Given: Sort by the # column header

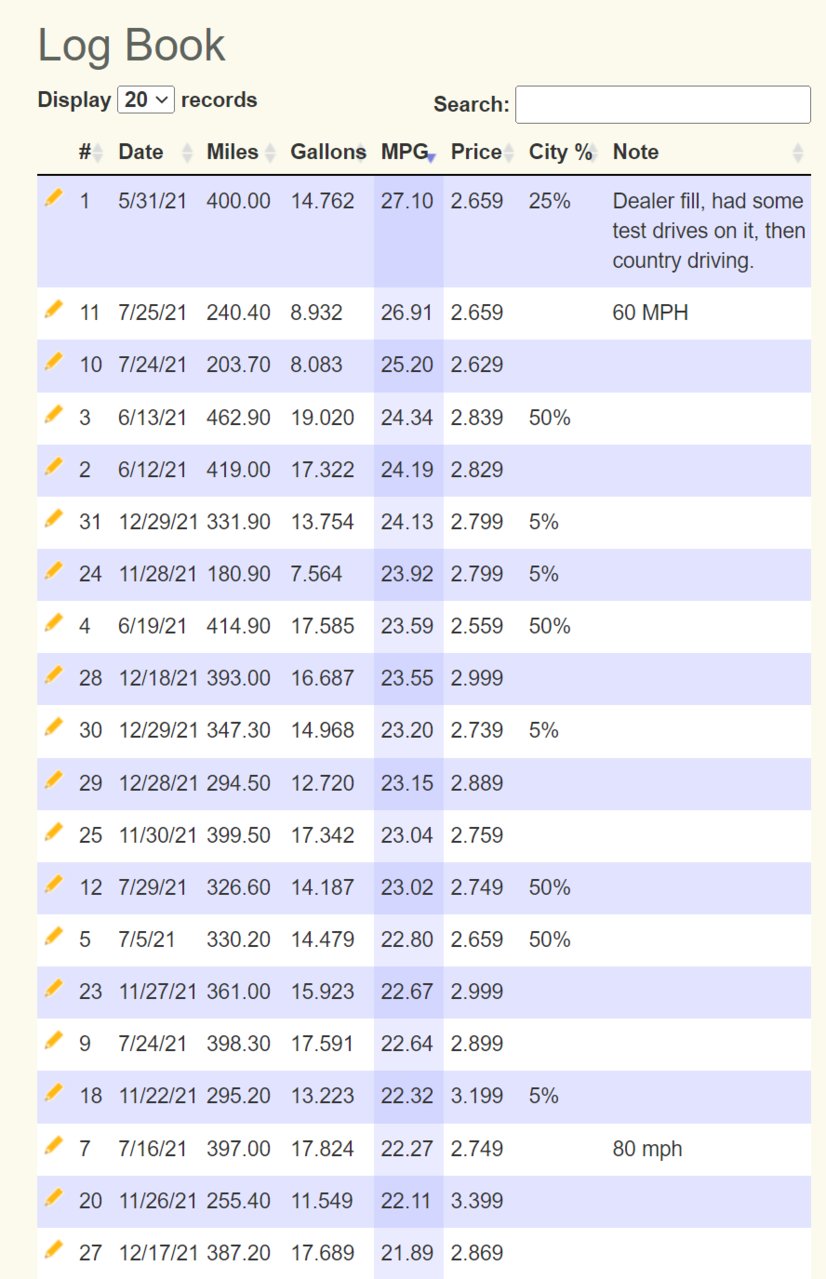Looking at the screenshot, I should (91, 152).
